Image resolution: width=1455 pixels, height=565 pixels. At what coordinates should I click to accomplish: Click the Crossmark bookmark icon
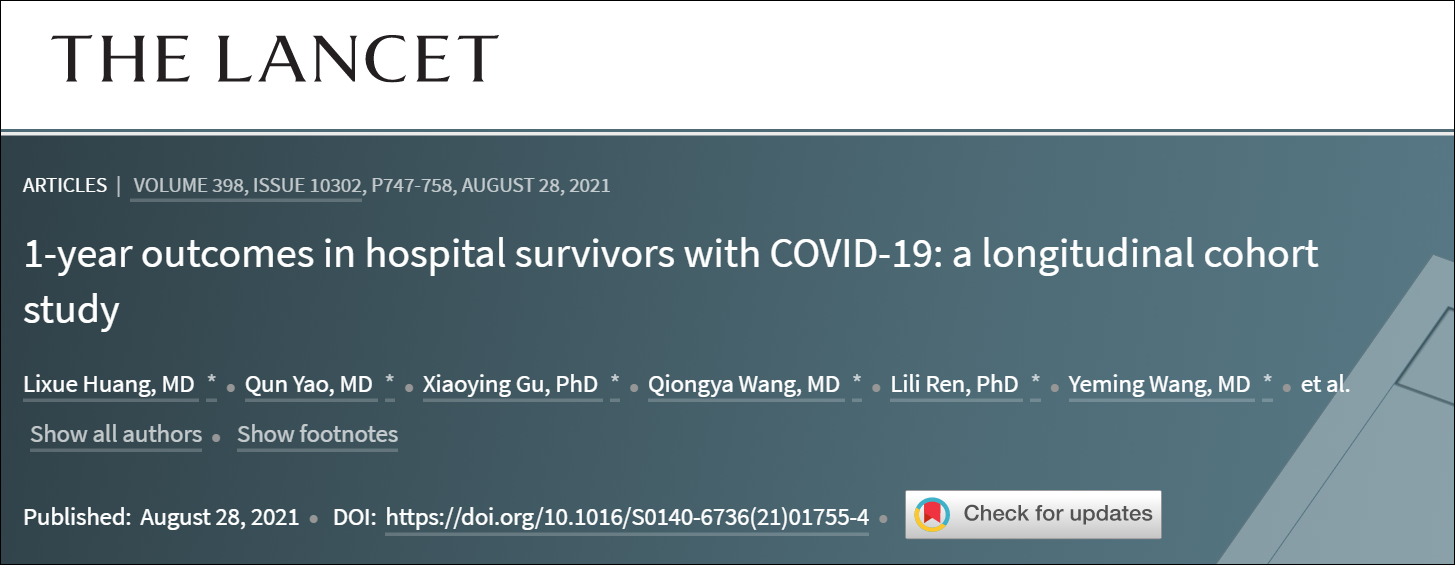(932, 515)
